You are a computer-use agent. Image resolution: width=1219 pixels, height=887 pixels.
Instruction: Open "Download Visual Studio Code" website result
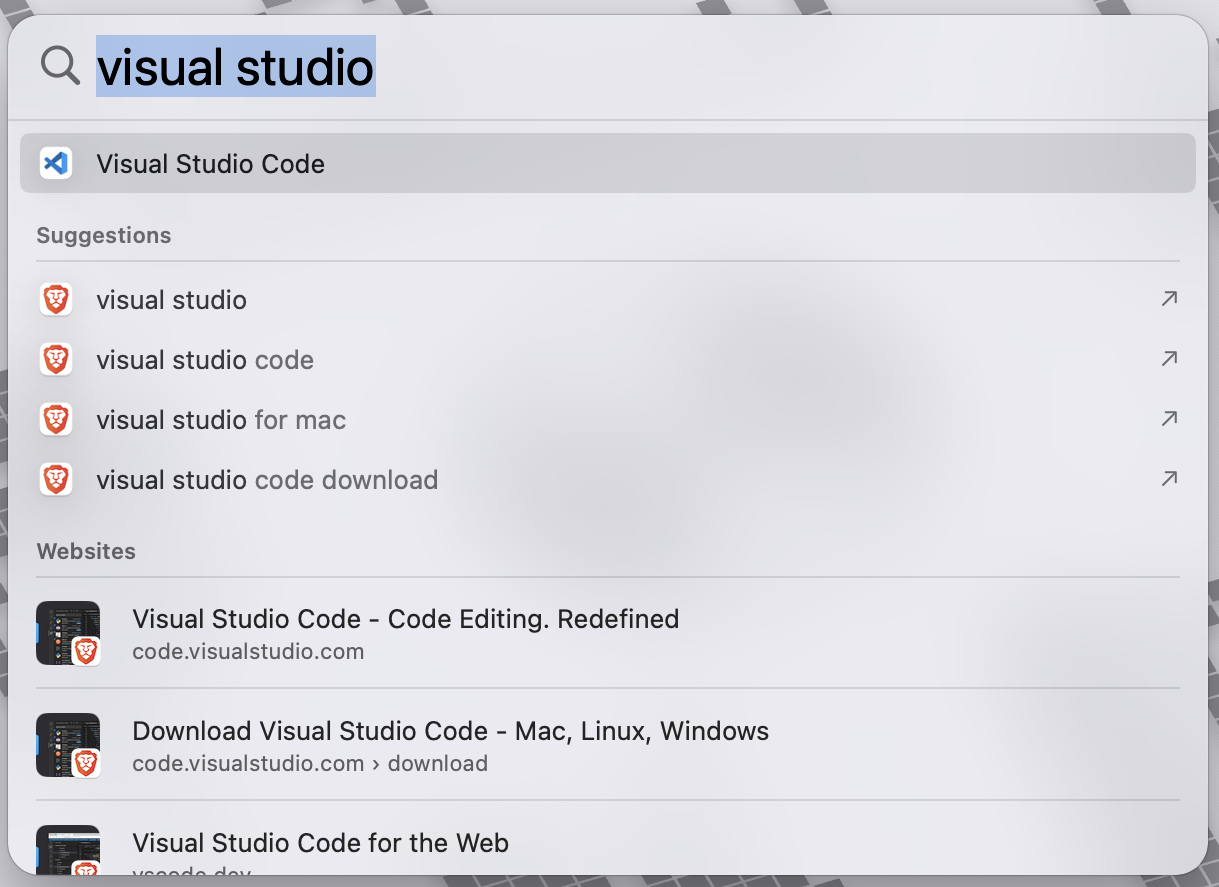(x=608, y=745)
